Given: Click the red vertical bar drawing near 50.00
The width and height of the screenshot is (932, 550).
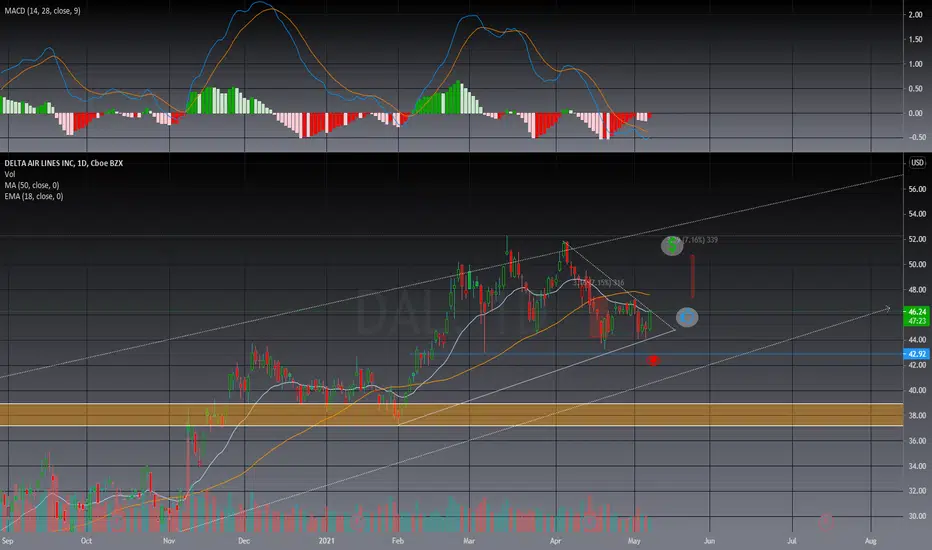Looking at the screenshot, I should click(692, 276).
